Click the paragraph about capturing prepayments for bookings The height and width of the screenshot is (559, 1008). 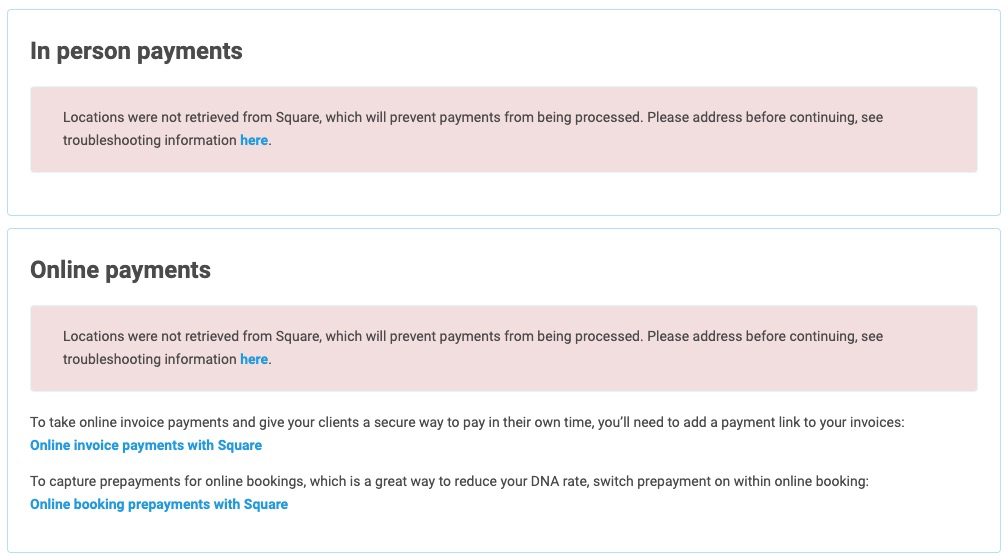[449, 482]
